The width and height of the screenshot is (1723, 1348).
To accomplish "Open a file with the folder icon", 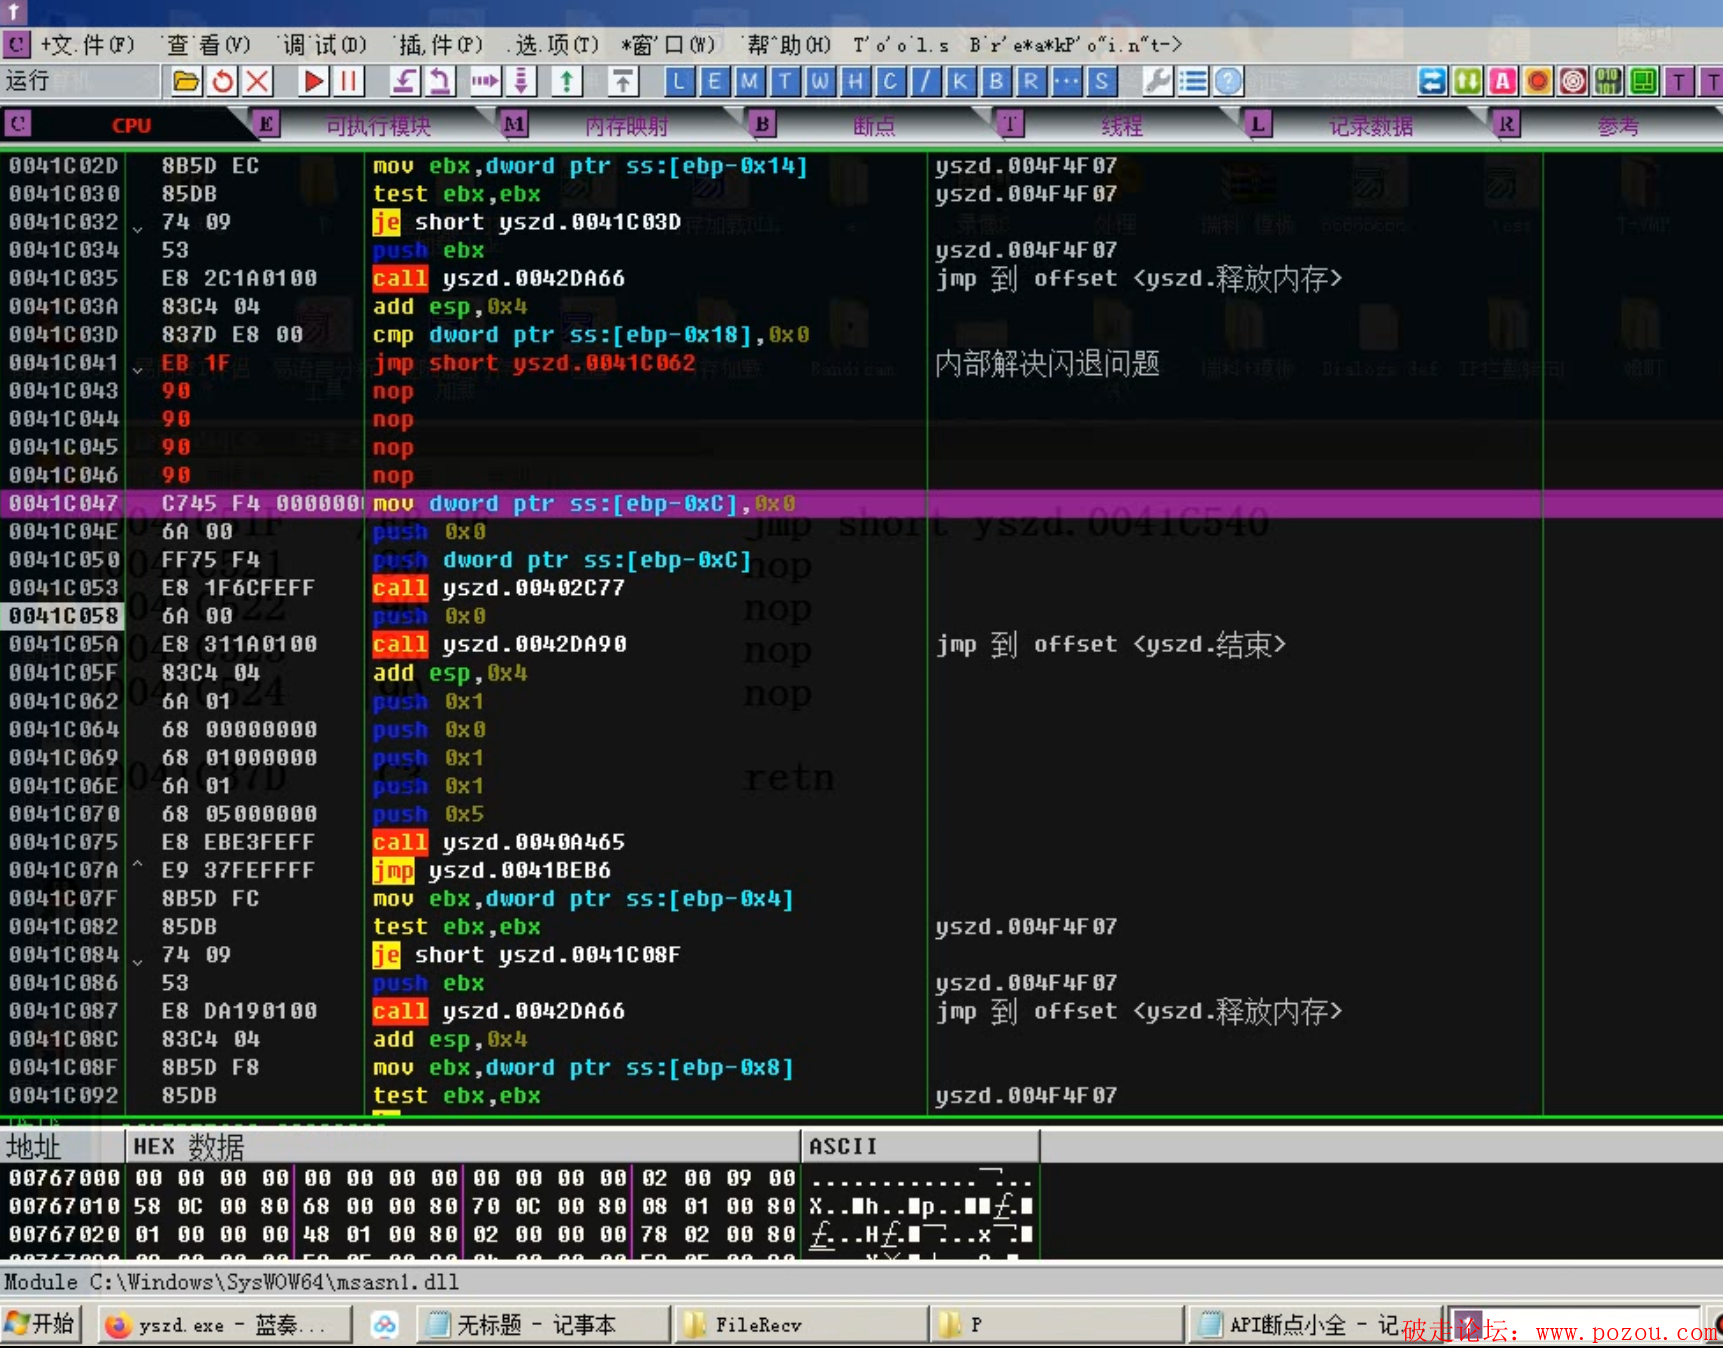I will tap(186, 81).
